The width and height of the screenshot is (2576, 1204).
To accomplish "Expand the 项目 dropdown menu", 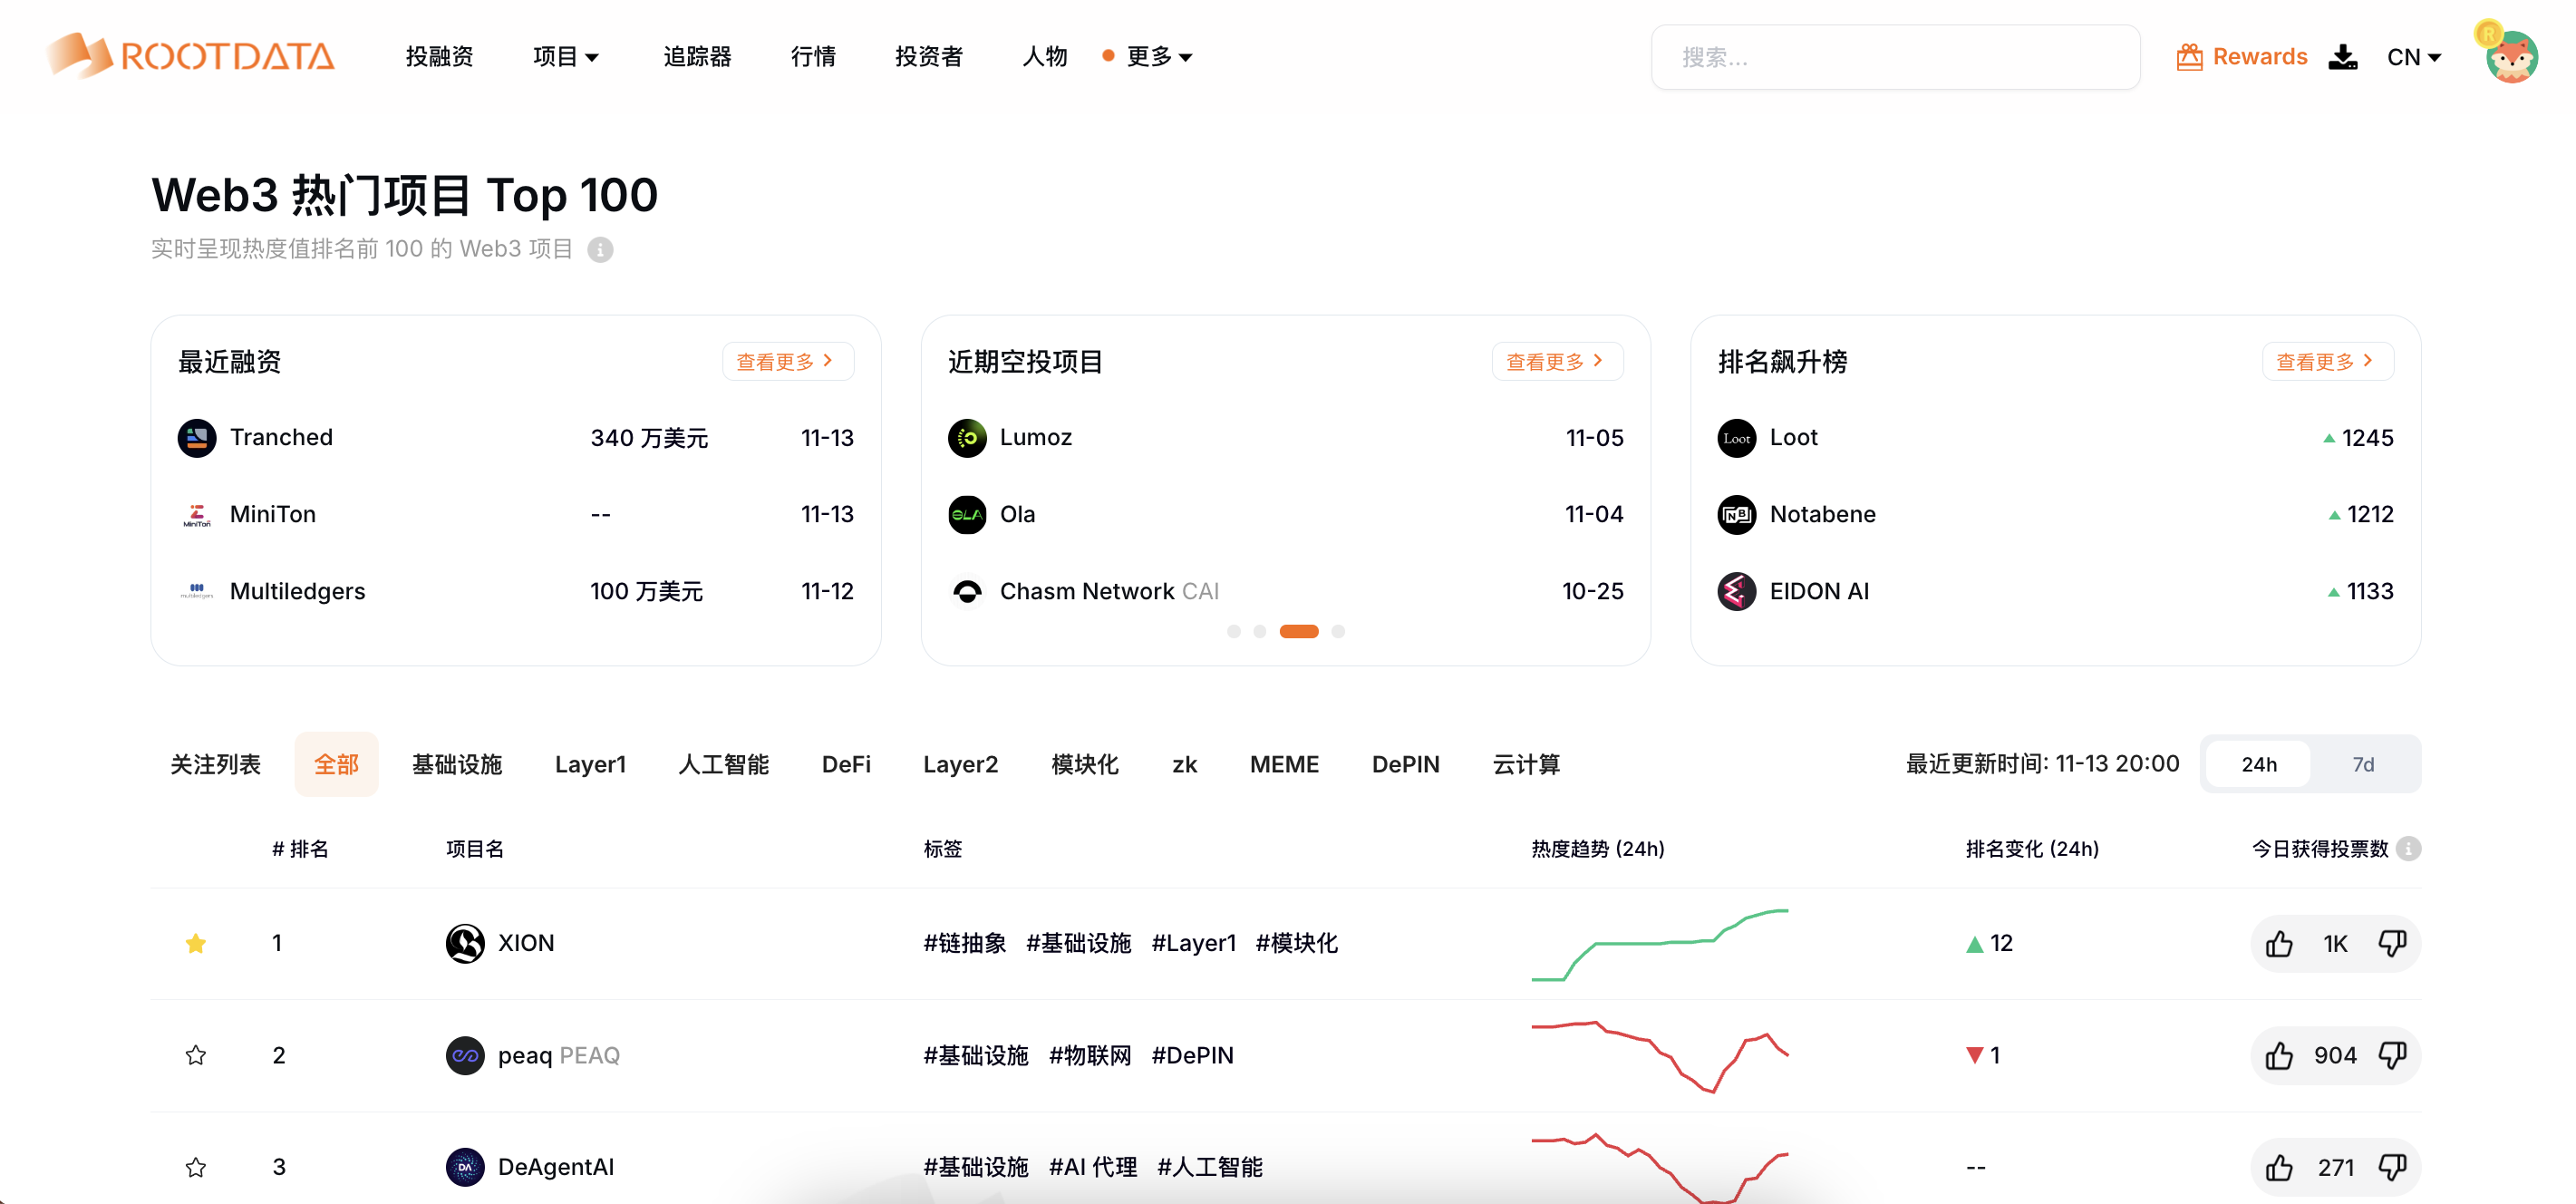I will point(566,57).
